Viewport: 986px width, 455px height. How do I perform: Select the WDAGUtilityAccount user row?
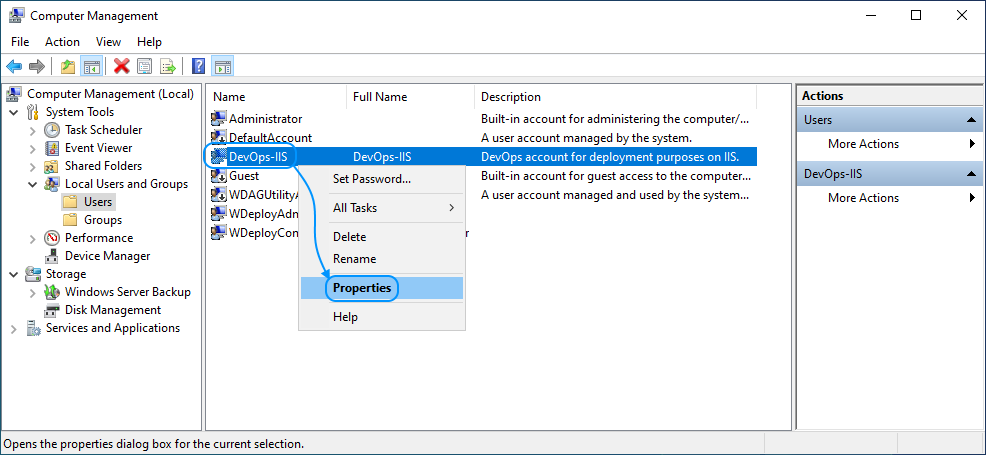coord(254,195)
